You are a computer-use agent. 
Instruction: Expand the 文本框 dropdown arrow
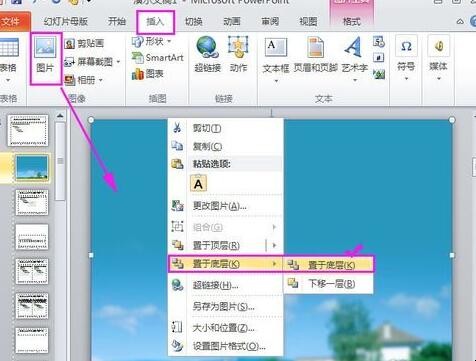(276, 81)
